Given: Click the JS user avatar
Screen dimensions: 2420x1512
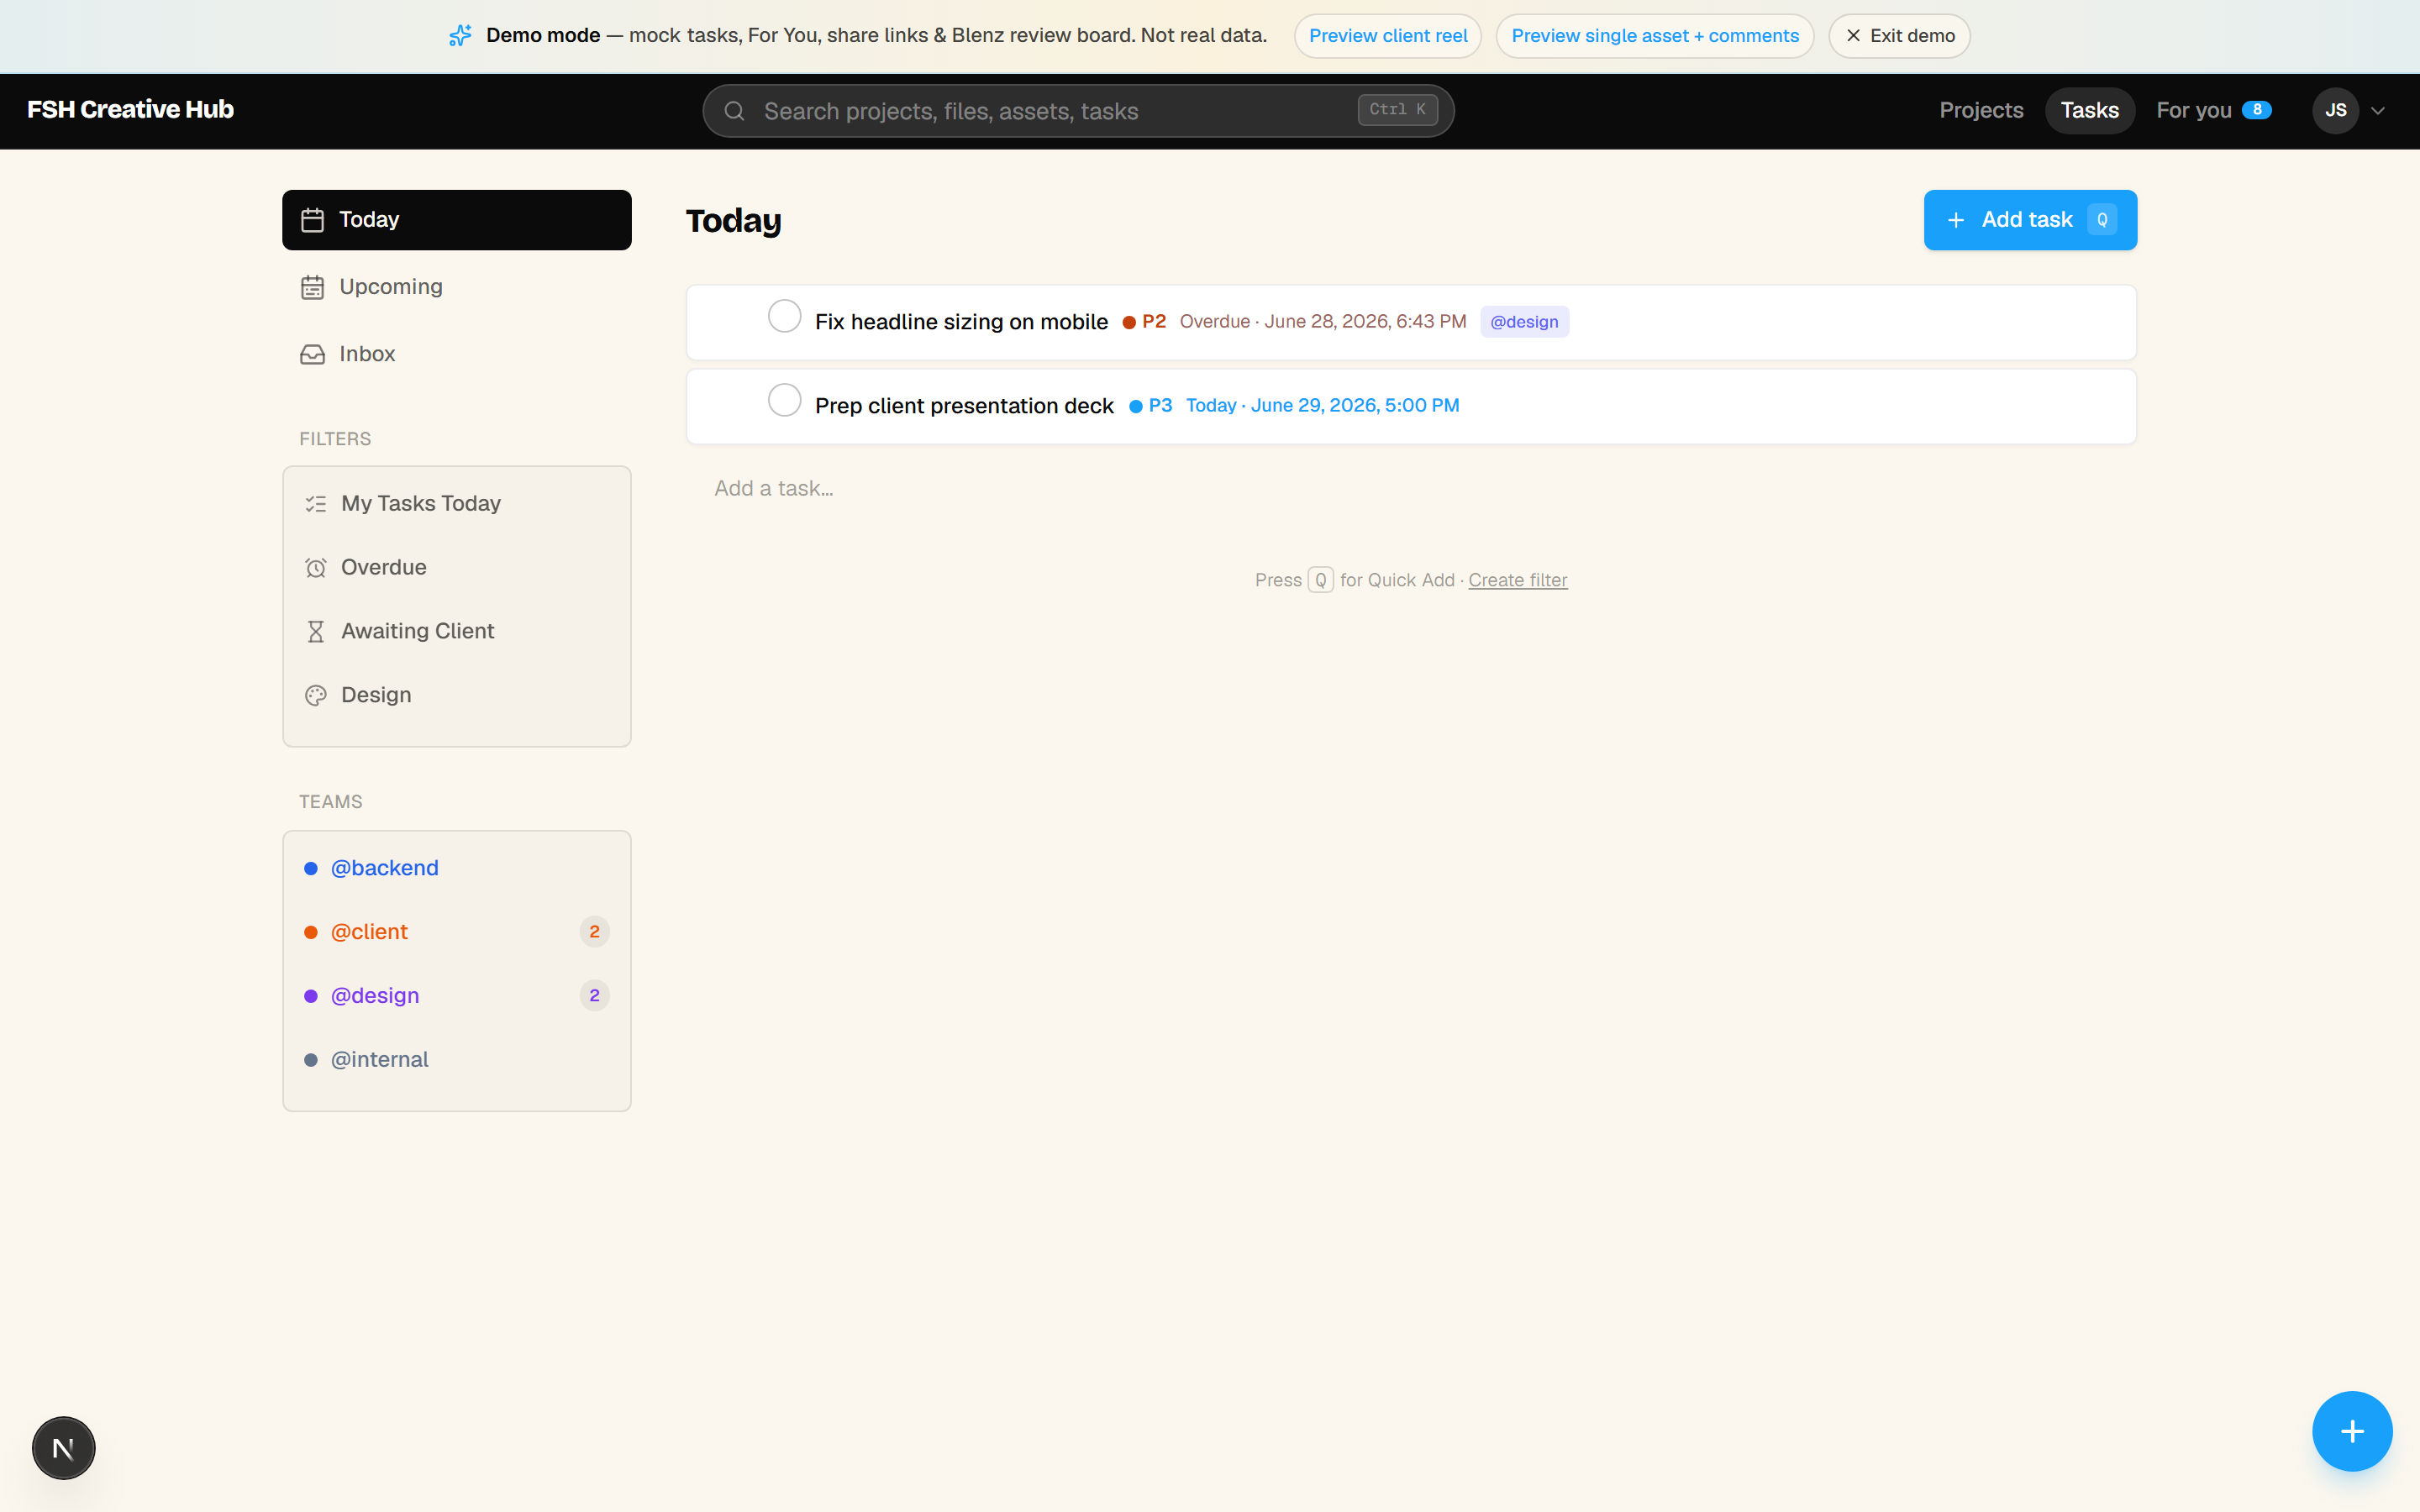Looking at the screenshot, I should pos(2336,110).
